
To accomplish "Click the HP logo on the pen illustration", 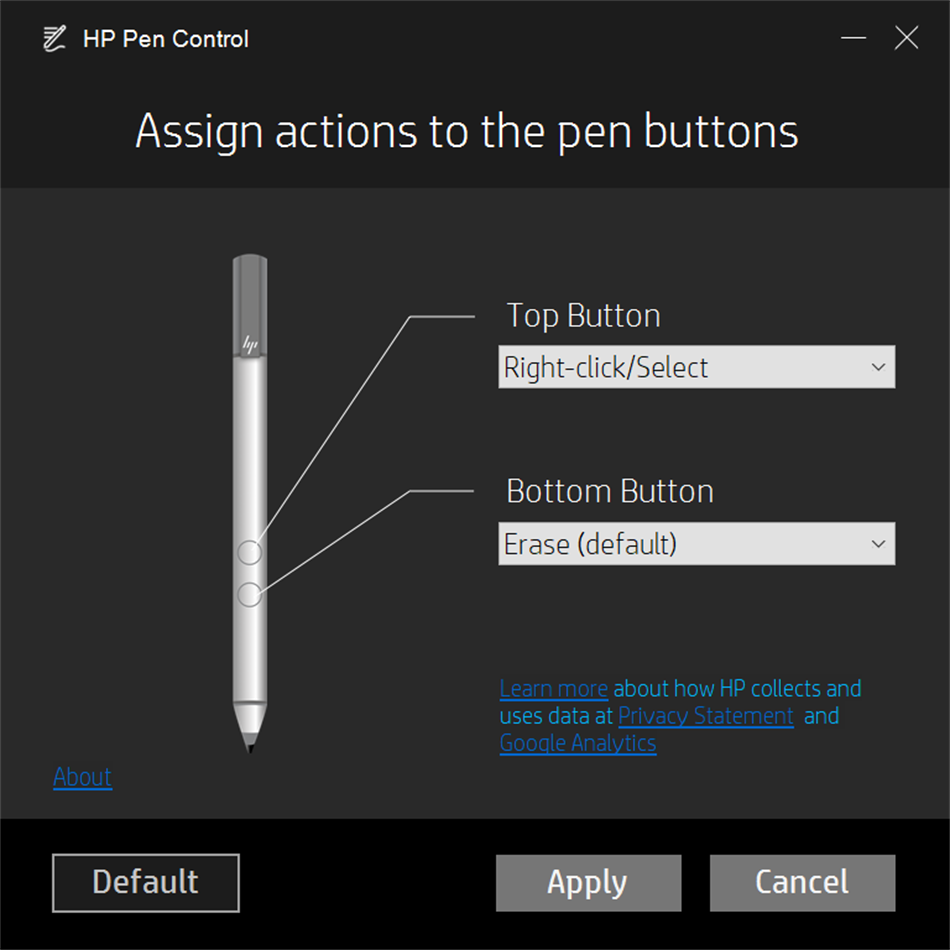I will click(250, 344).
